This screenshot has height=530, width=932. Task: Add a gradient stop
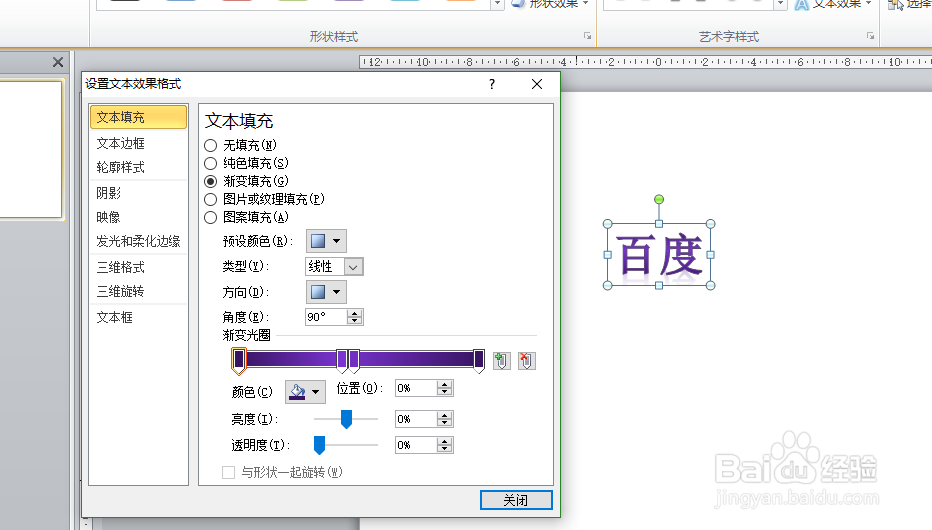click(502, 361)
